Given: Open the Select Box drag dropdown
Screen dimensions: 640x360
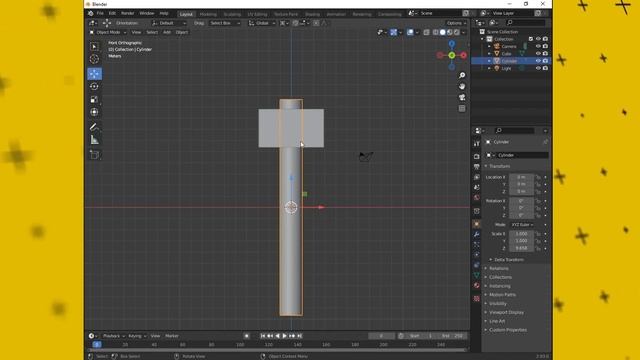Looking at the screenshot, I should [x=224, y=23].
